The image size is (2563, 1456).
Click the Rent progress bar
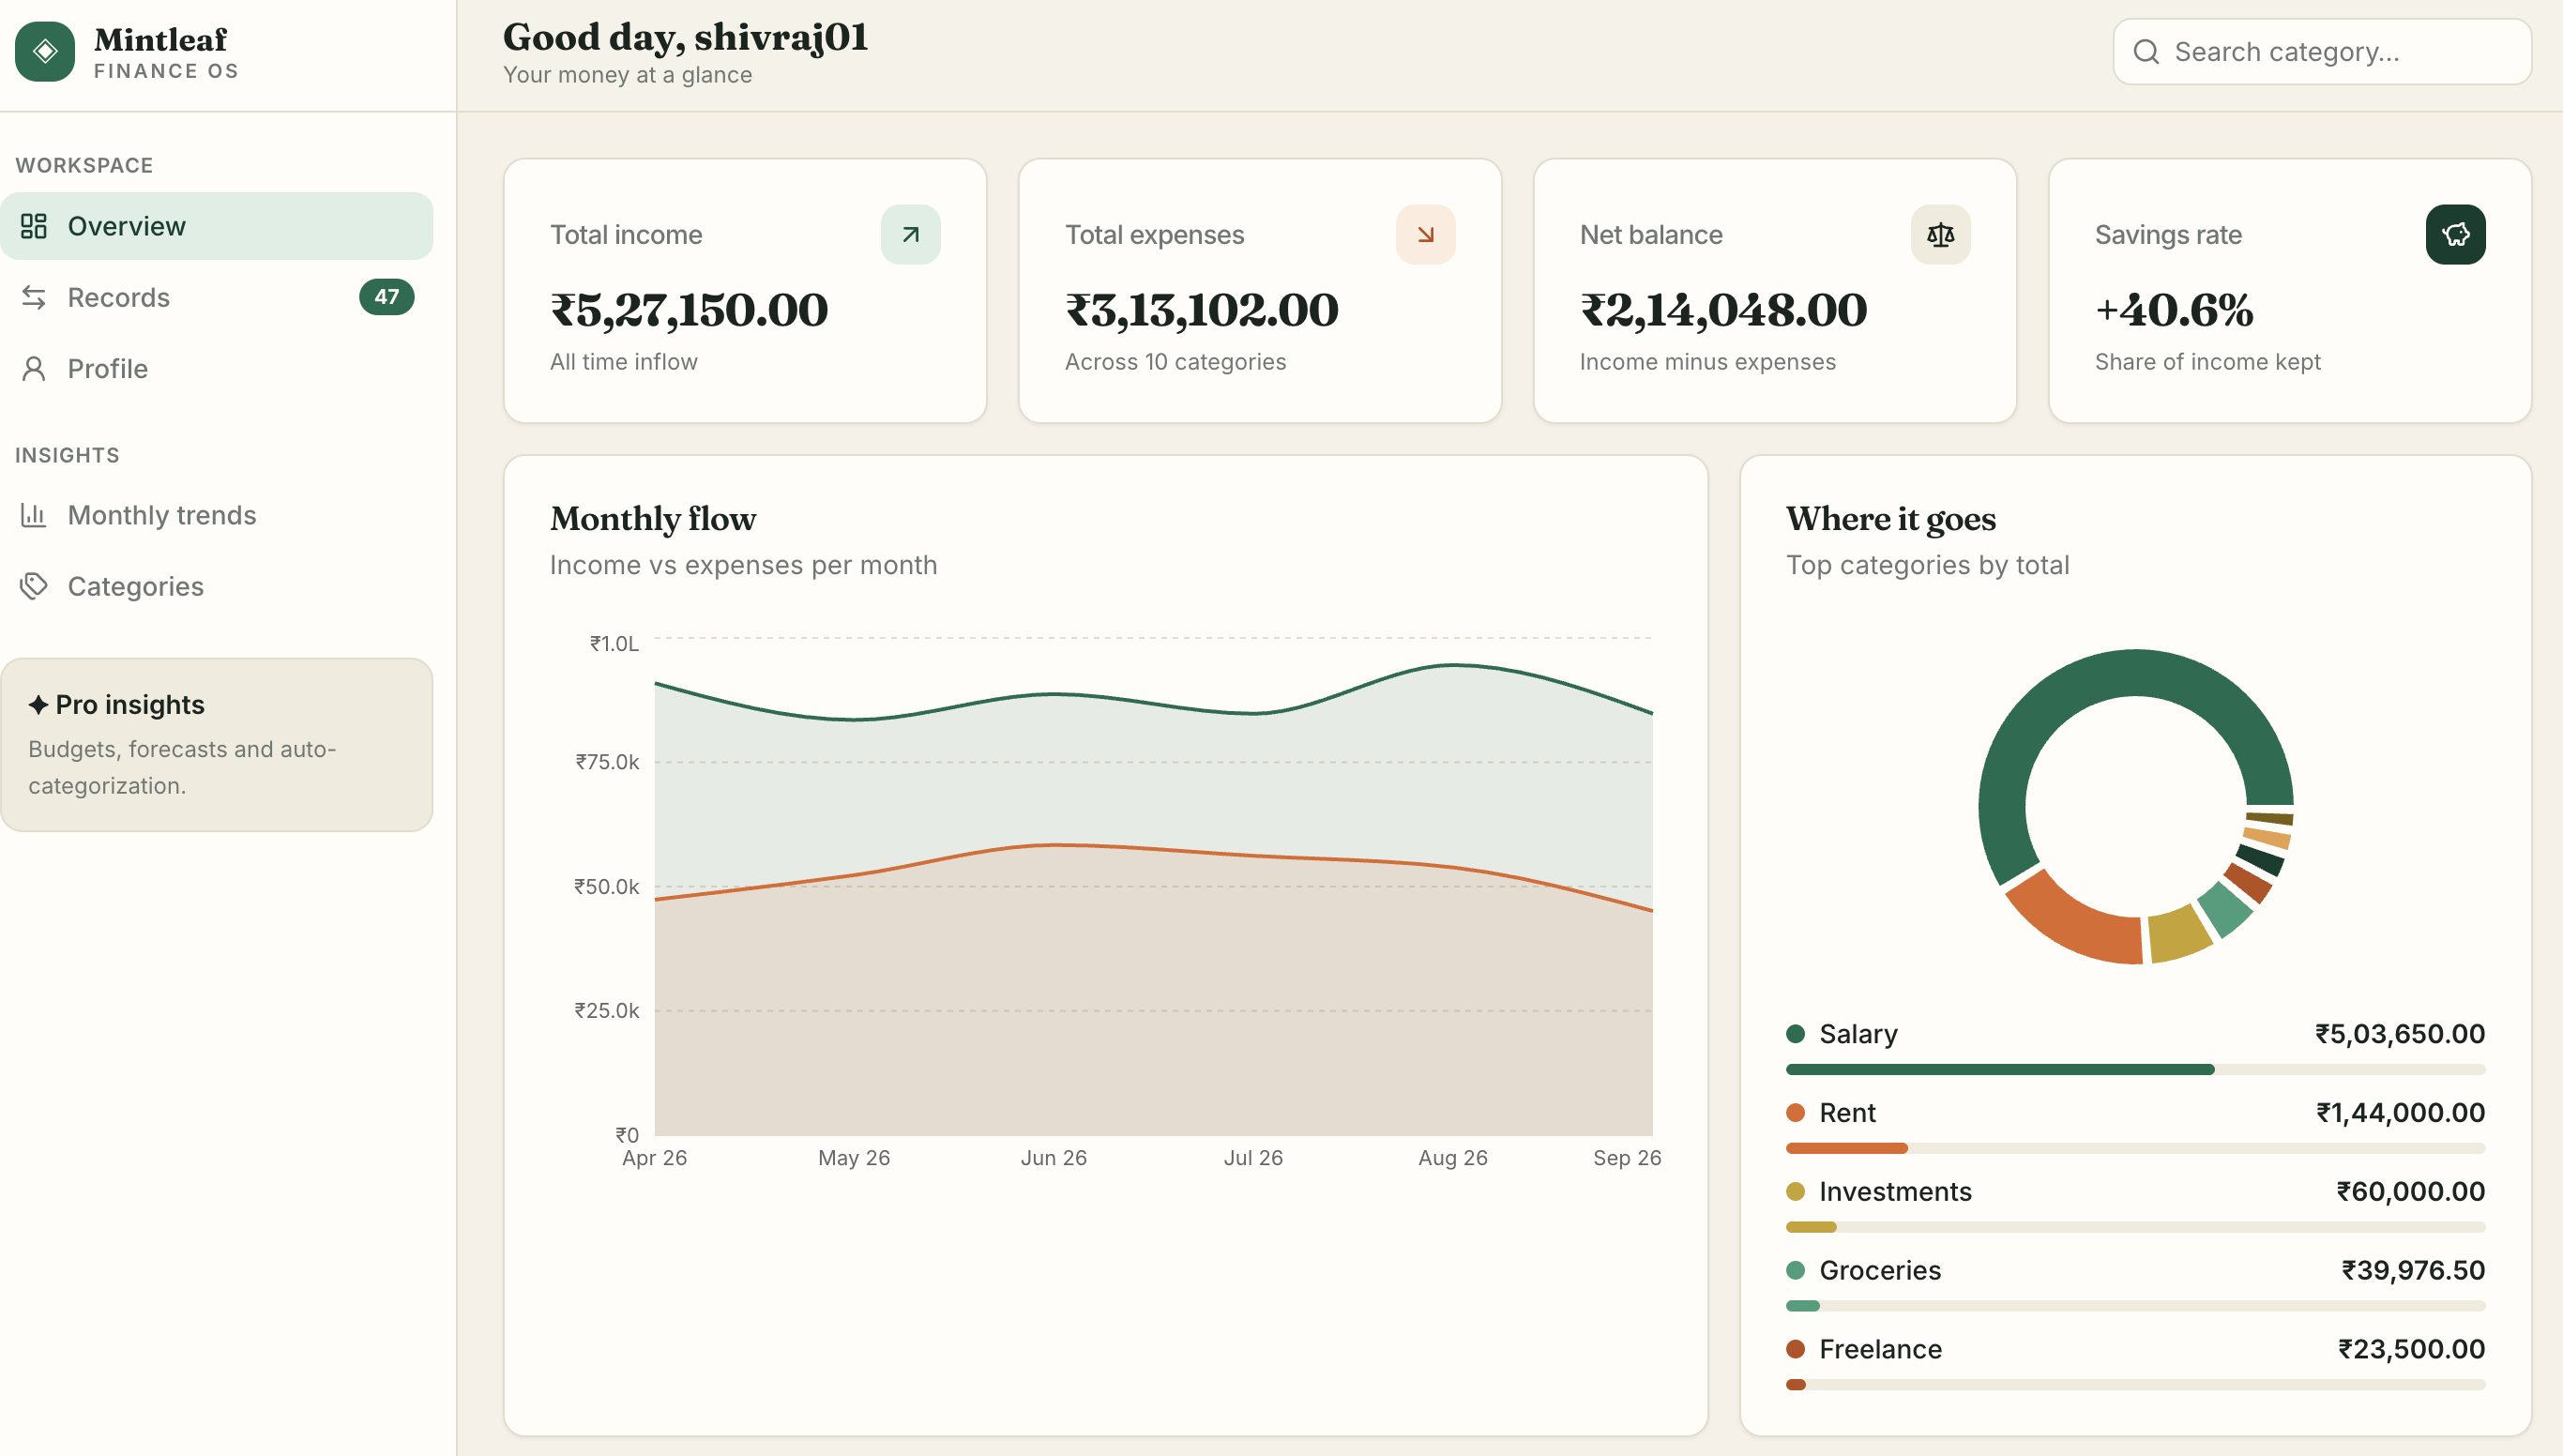tap(2135, 1149)
